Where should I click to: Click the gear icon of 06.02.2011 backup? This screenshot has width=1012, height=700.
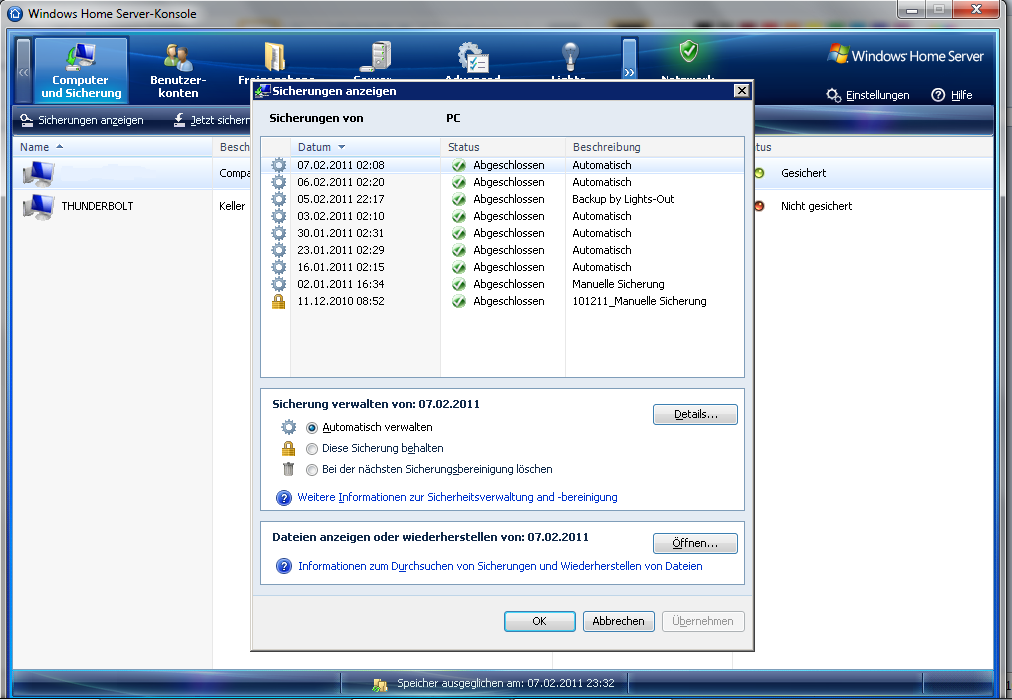pyautogui.click(x=278, y=182)
